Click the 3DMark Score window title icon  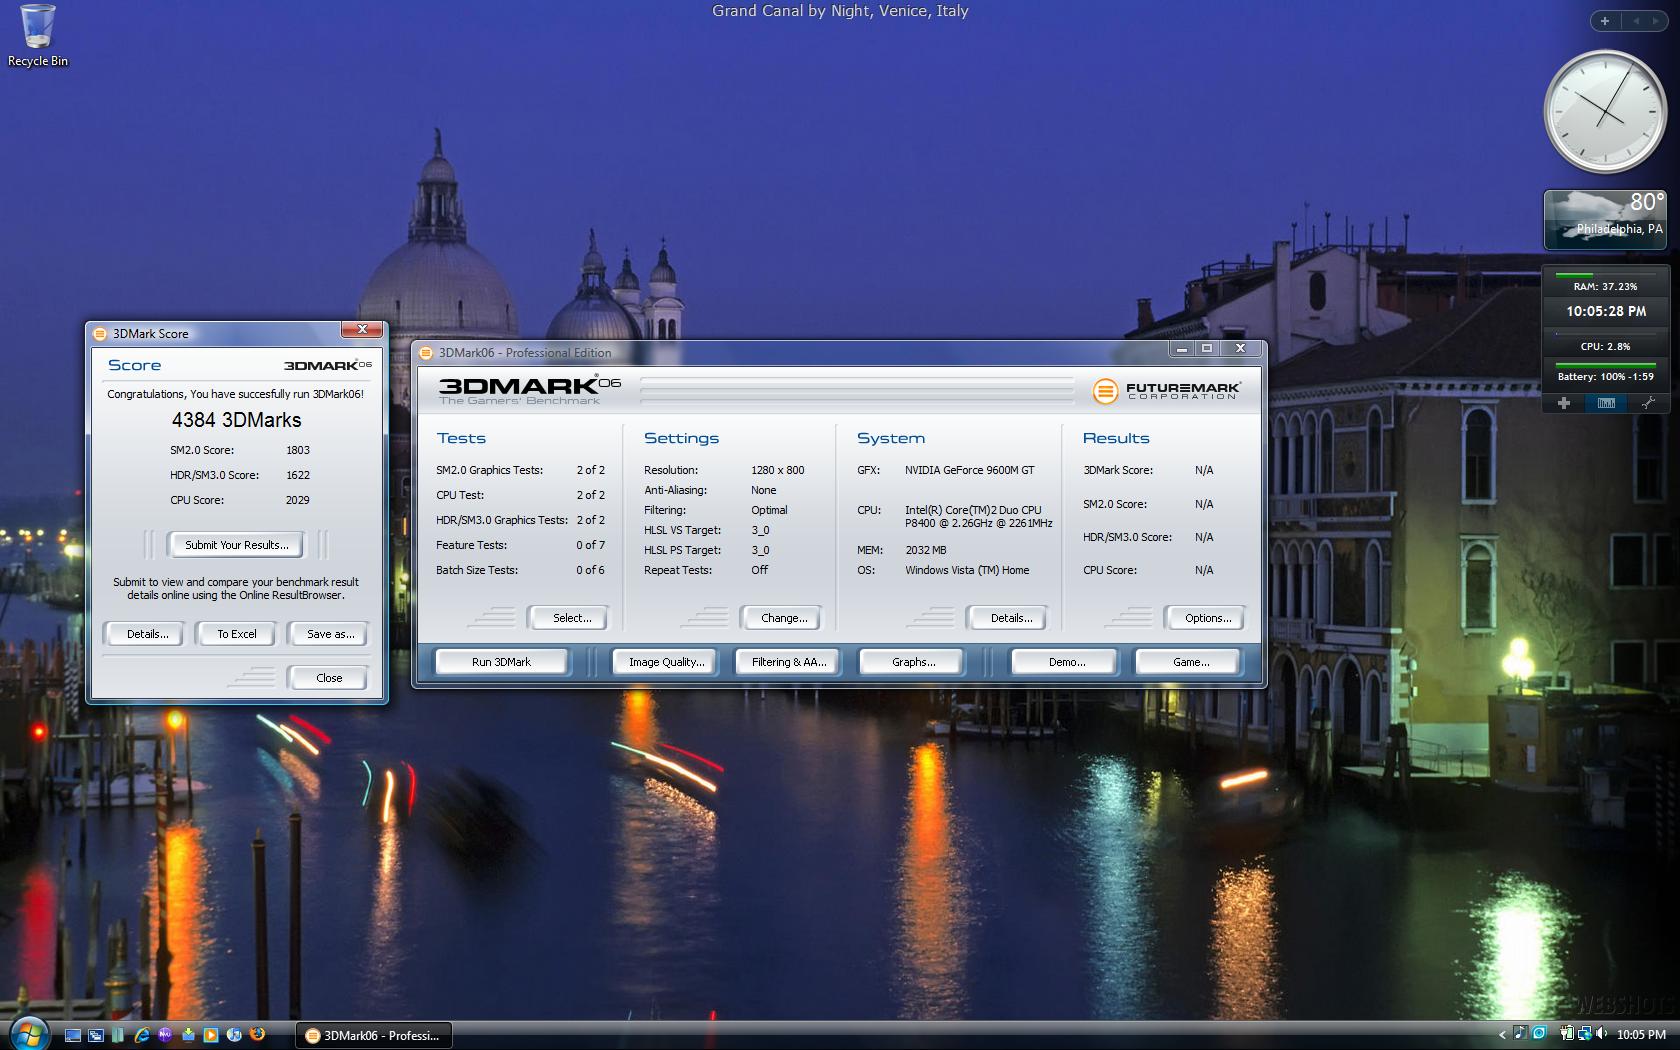(x=100, y=333)
